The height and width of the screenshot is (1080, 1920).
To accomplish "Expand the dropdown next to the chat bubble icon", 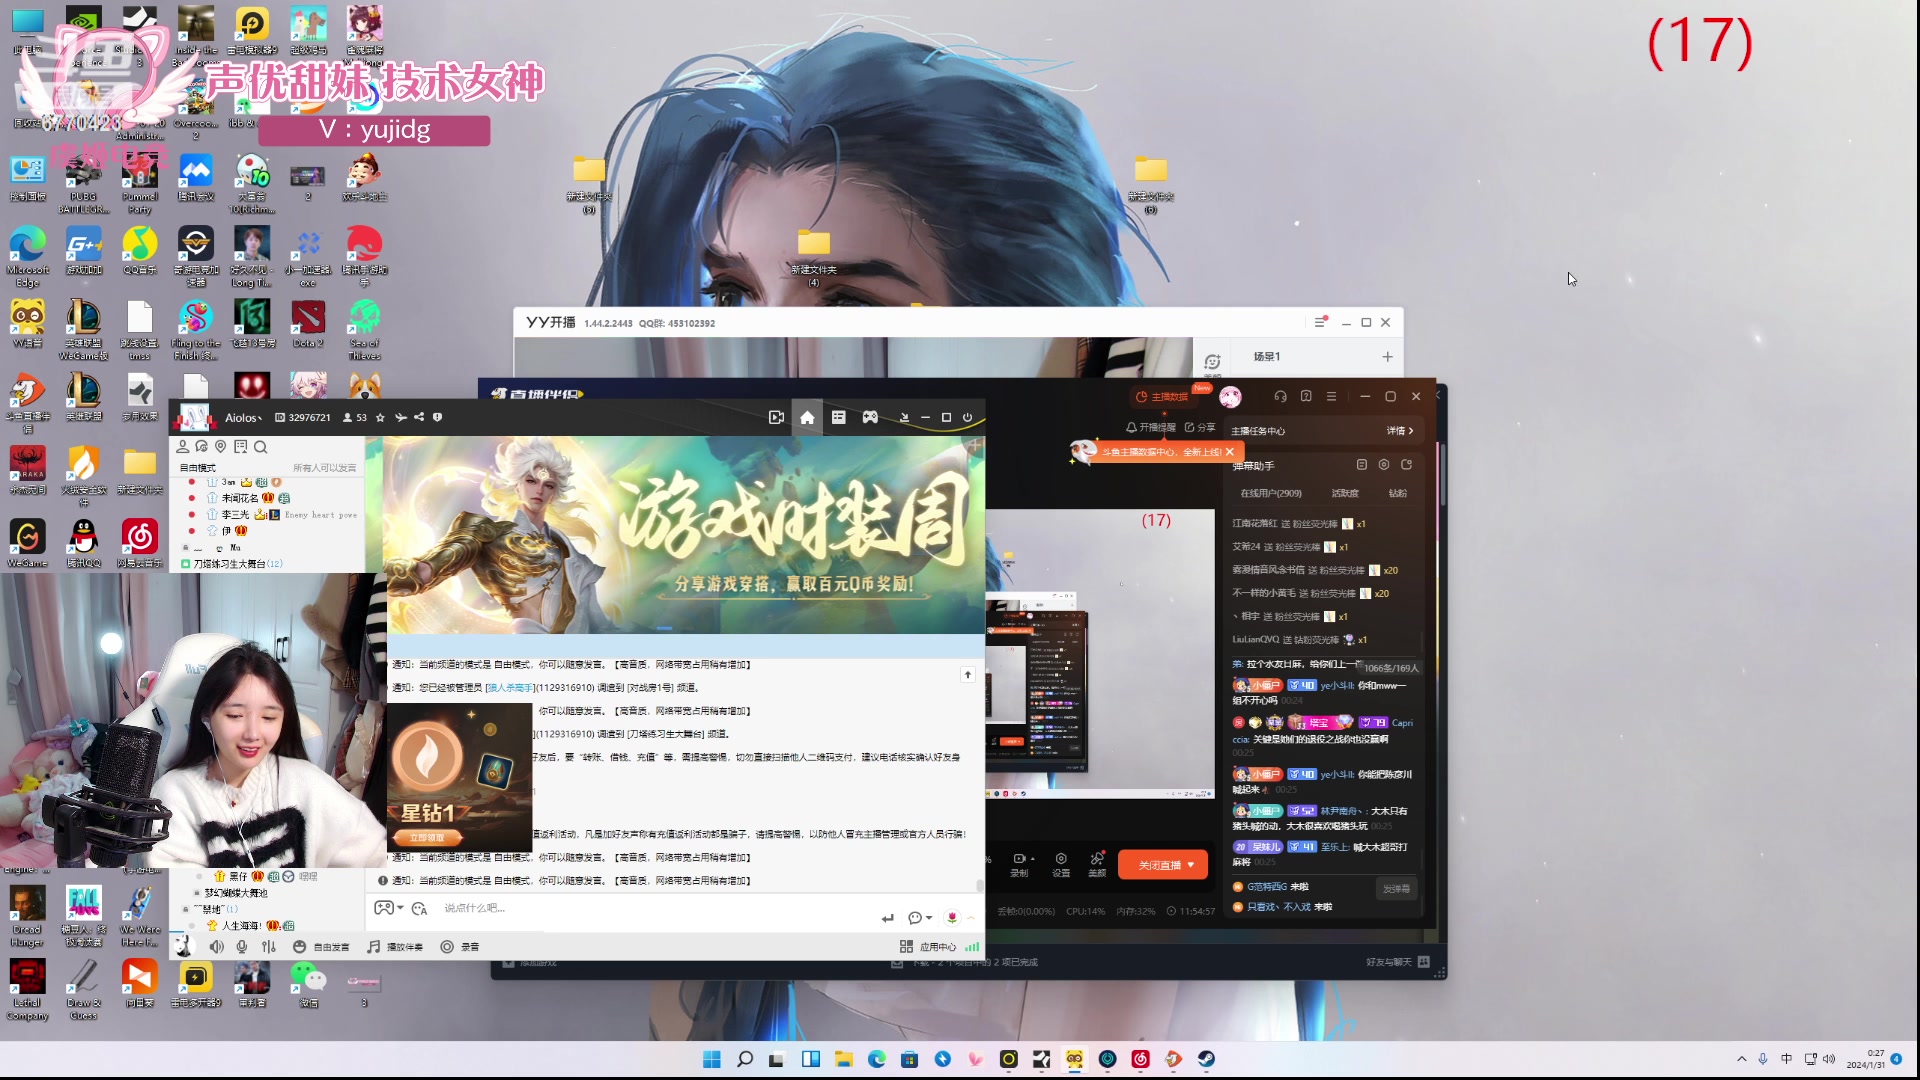I will click(x=927, y=917).
